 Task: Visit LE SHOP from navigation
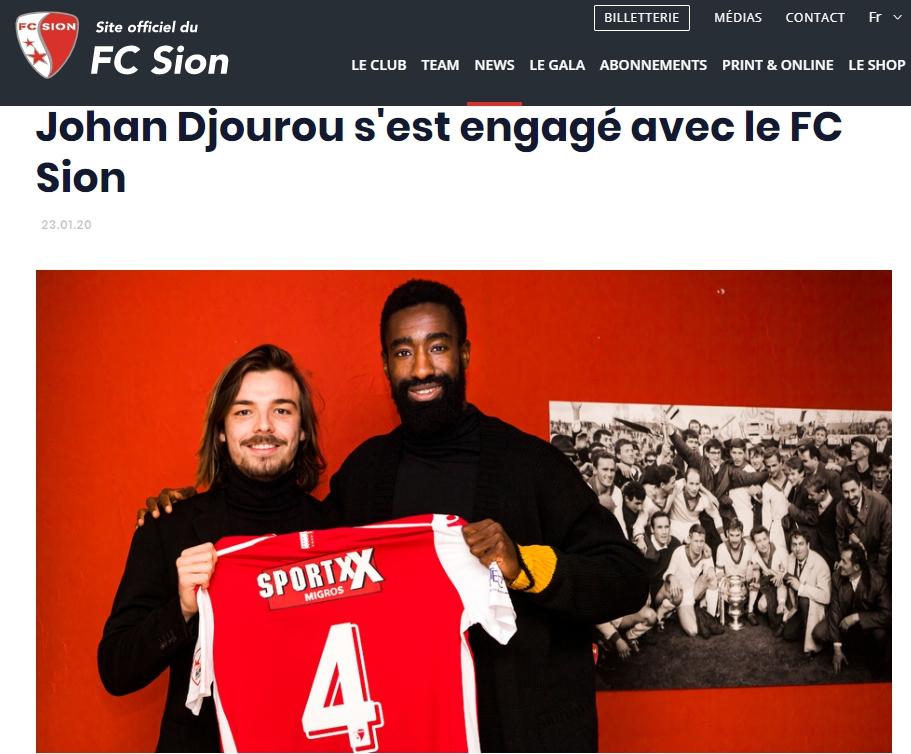click(x=877, y=65)
